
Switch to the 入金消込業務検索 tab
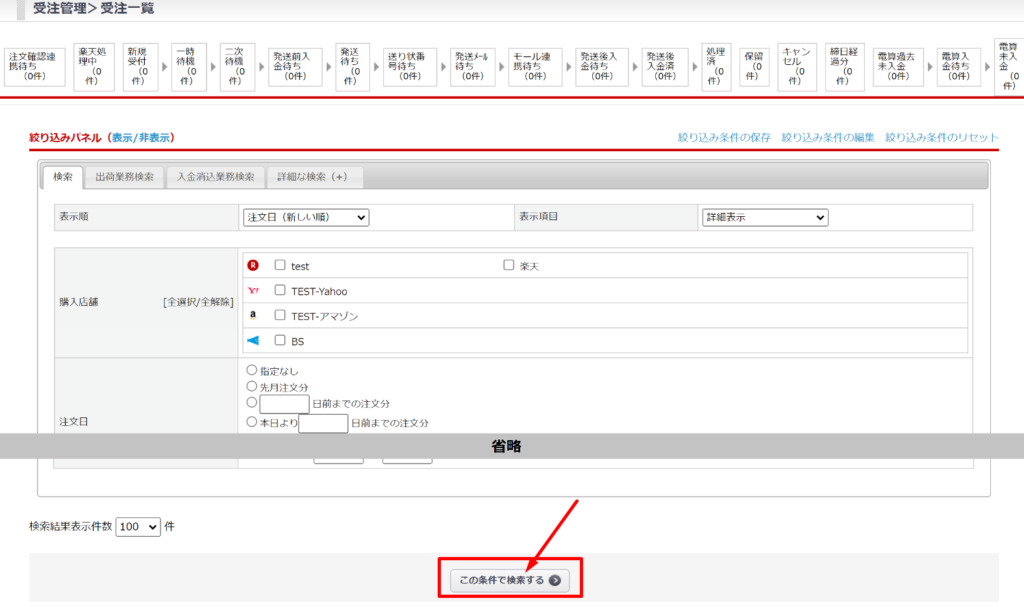(215, 177)
